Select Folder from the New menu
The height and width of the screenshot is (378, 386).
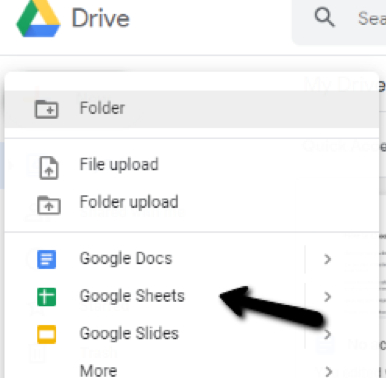coord(192,109)
